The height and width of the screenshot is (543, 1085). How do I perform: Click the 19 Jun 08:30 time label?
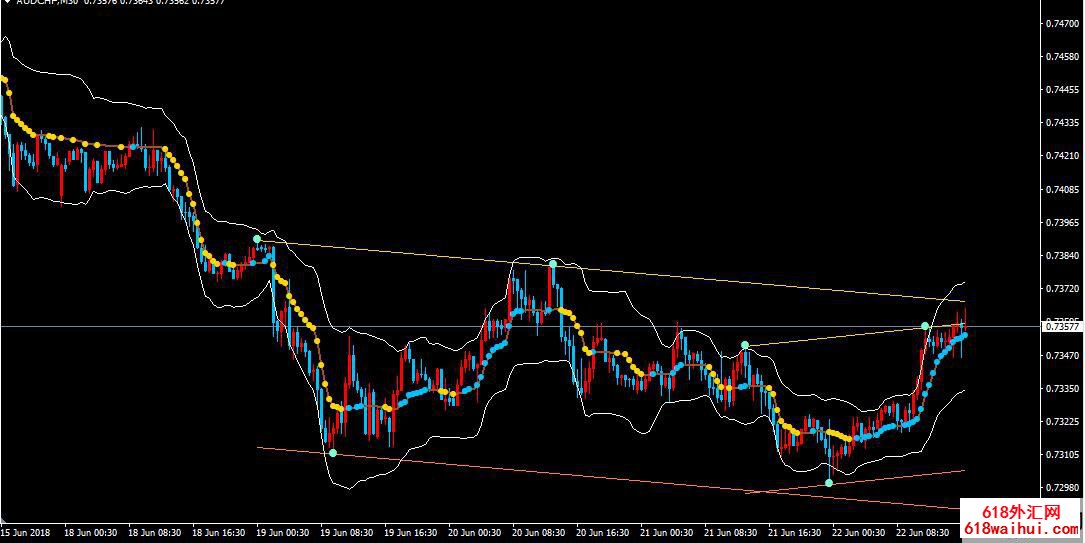[347, 533]
